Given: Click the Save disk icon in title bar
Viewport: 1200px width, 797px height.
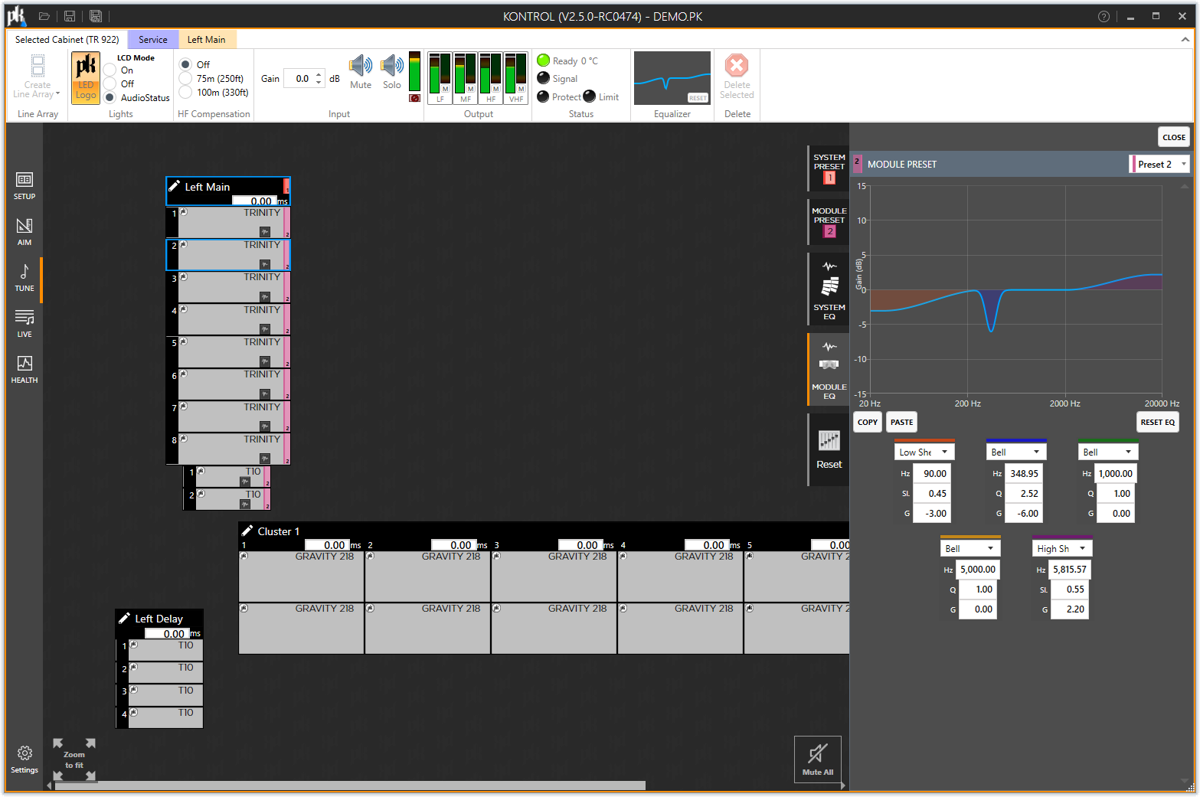Looking at the screenshot, I should click(69, 16).
